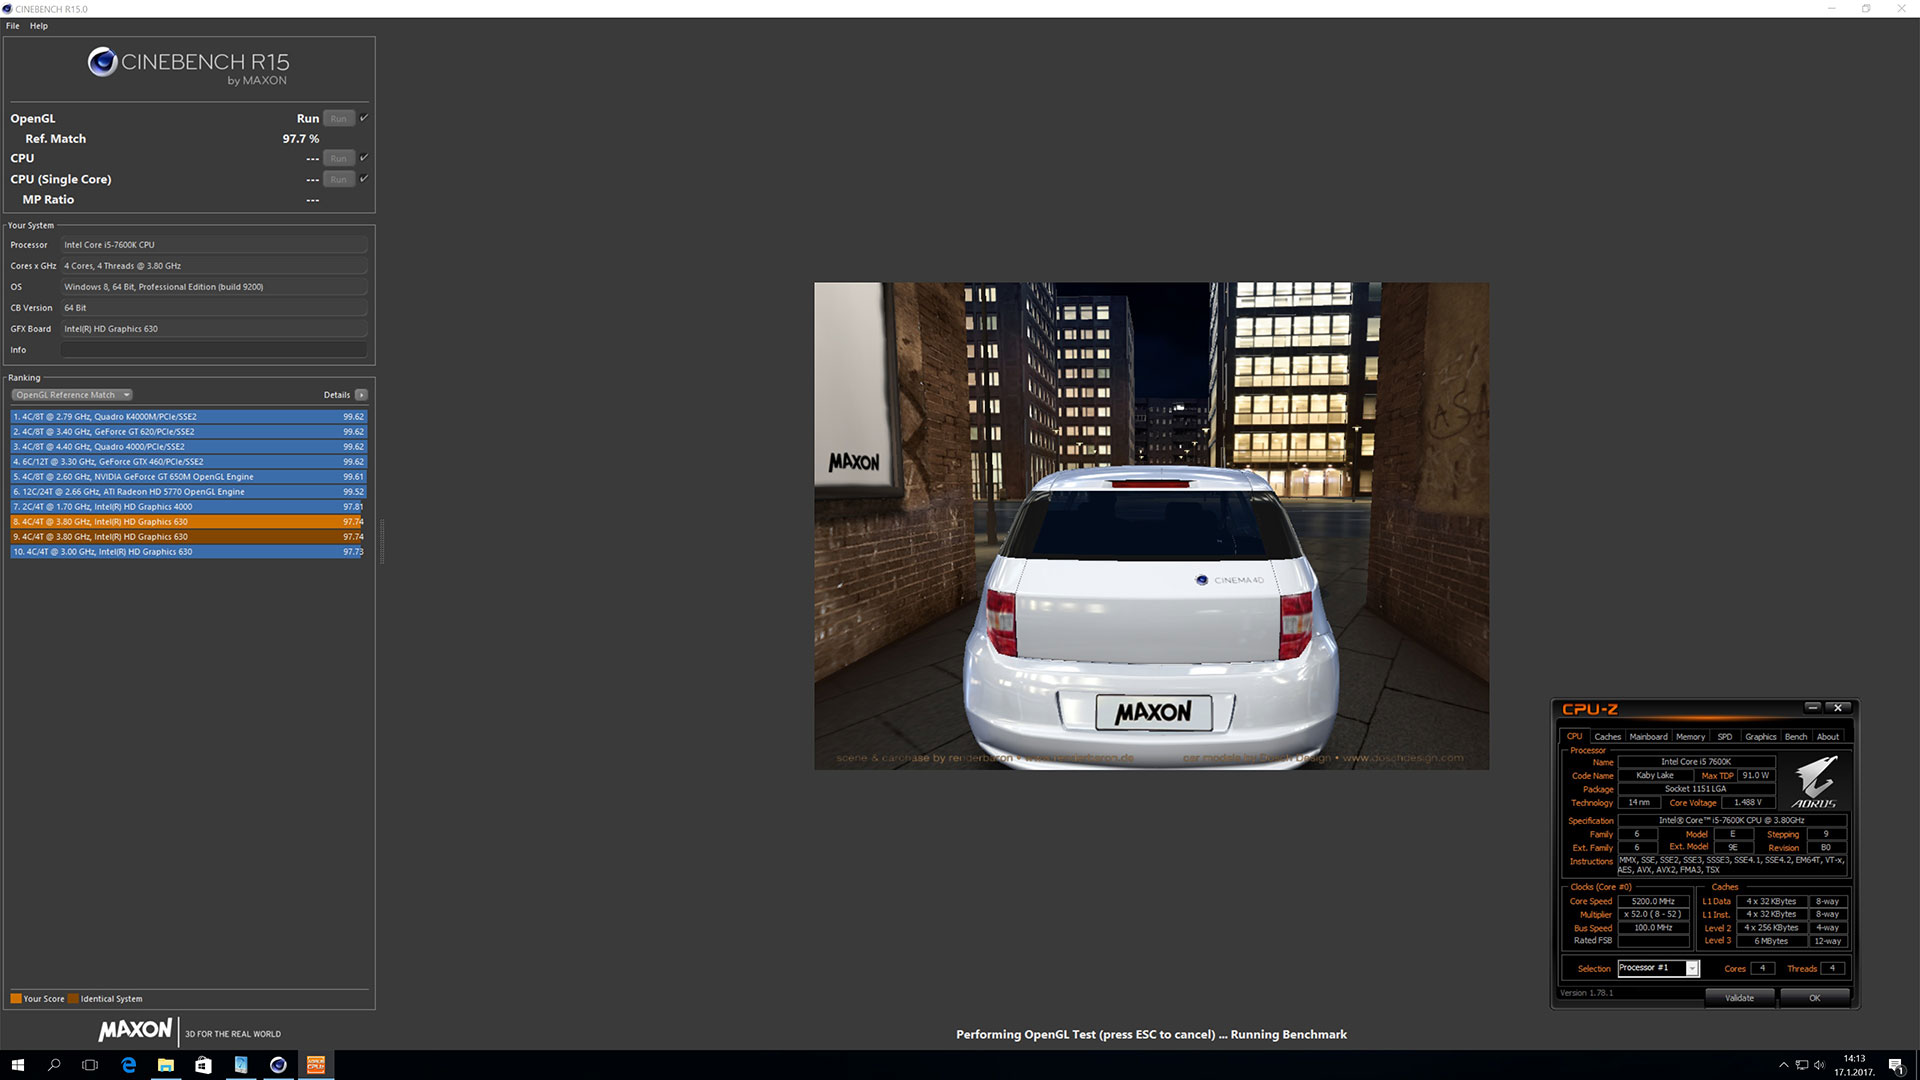Switch to About tab in CPU-Z

pyautogui.click(x=1828, y=737)
